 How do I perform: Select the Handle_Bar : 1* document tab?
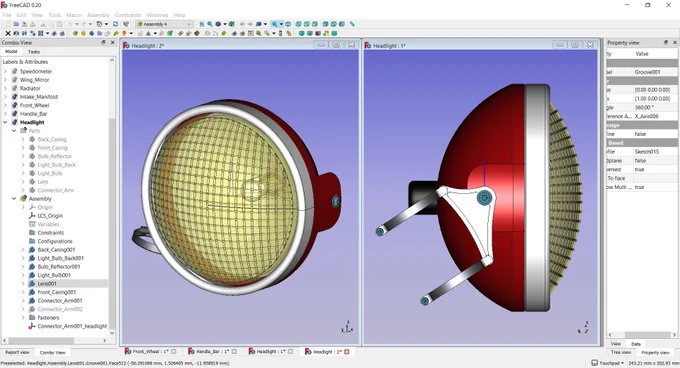(212, 352)
